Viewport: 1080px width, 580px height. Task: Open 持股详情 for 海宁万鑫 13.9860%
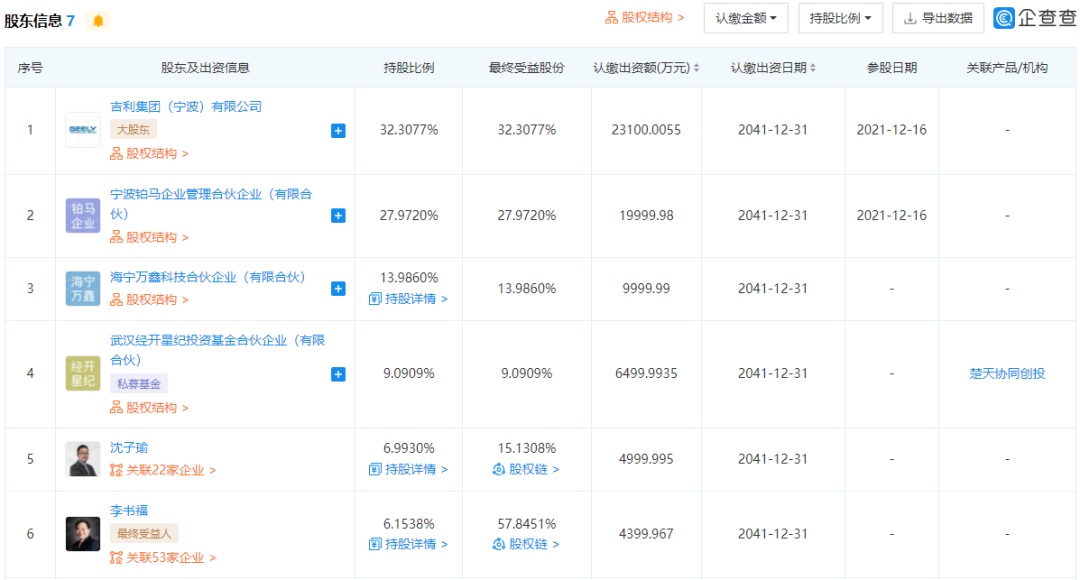[x=408, y=299]
